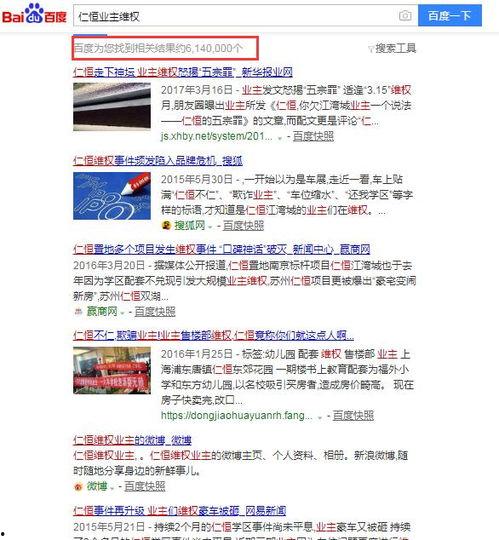This screenshot has height=540, width=499.
Task: Expand dropdown arrow next to 赢商网
Action: (x=122, y=313)
